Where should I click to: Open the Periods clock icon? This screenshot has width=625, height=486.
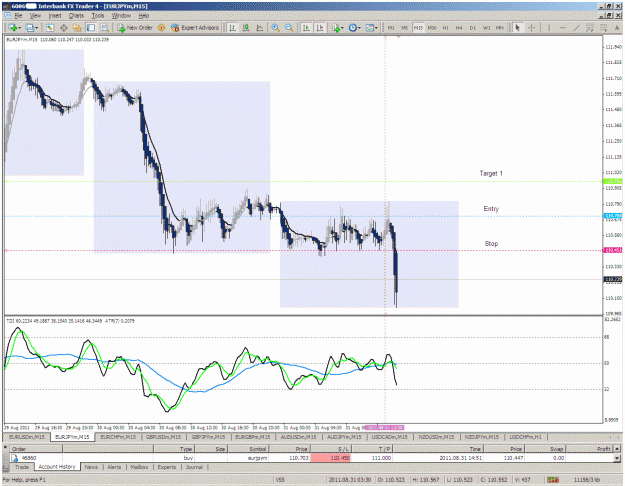(x=352, y=28)
